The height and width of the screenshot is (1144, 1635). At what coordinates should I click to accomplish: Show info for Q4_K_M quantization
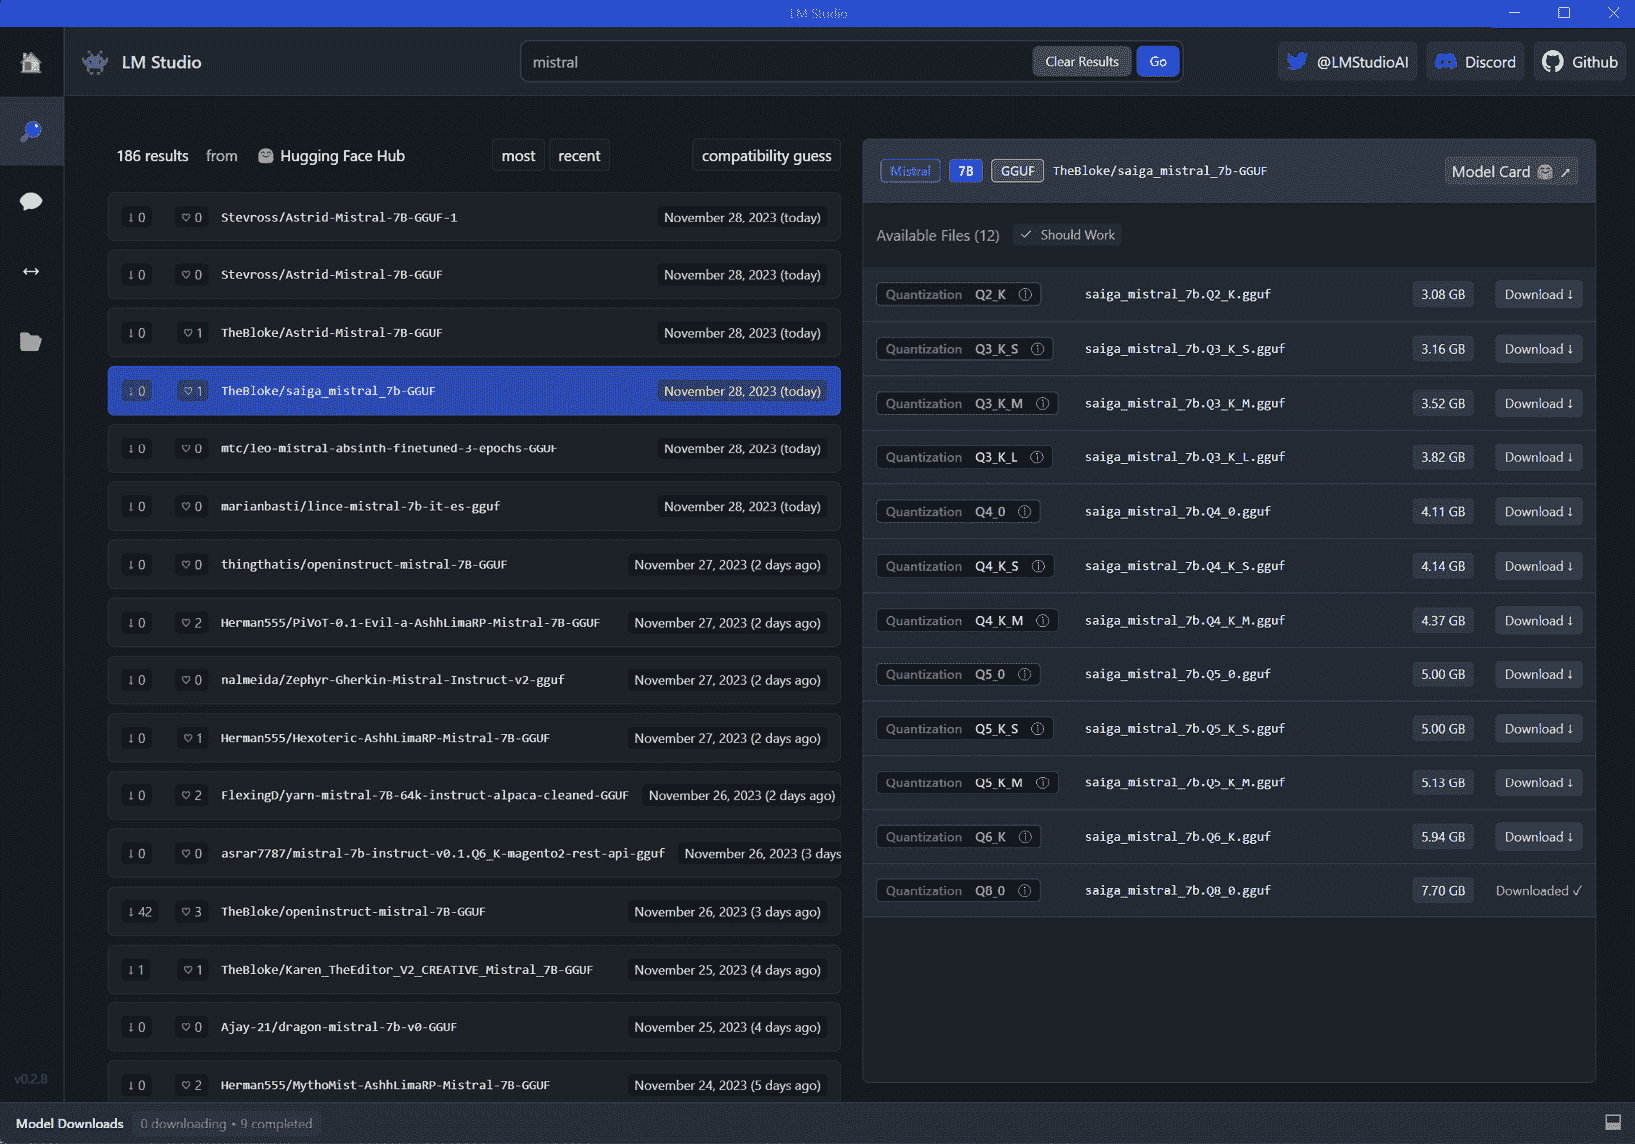(1042, 621)
